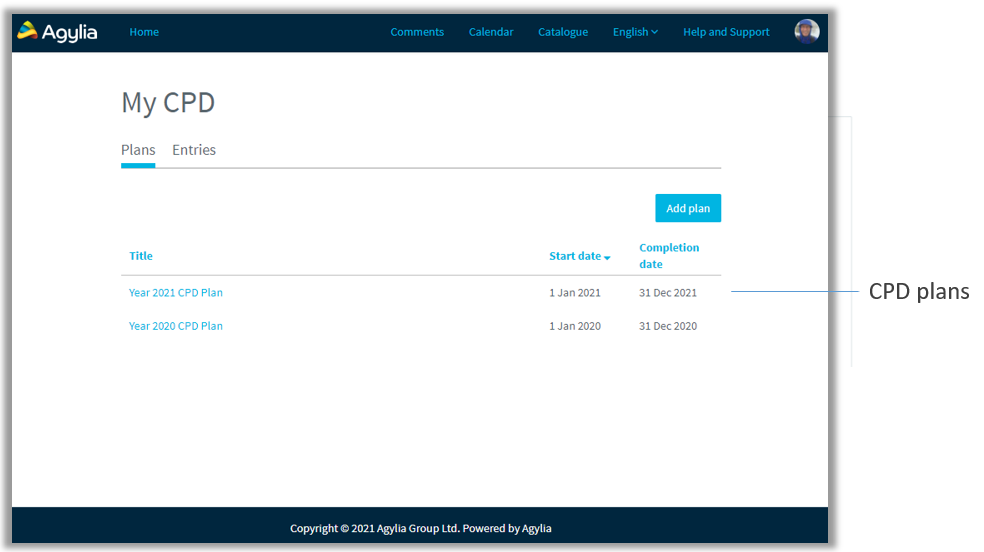Switch to the Entries tab
Image resolution: width=984 pixels, height=552 pixels.
(x=194, y=150)
